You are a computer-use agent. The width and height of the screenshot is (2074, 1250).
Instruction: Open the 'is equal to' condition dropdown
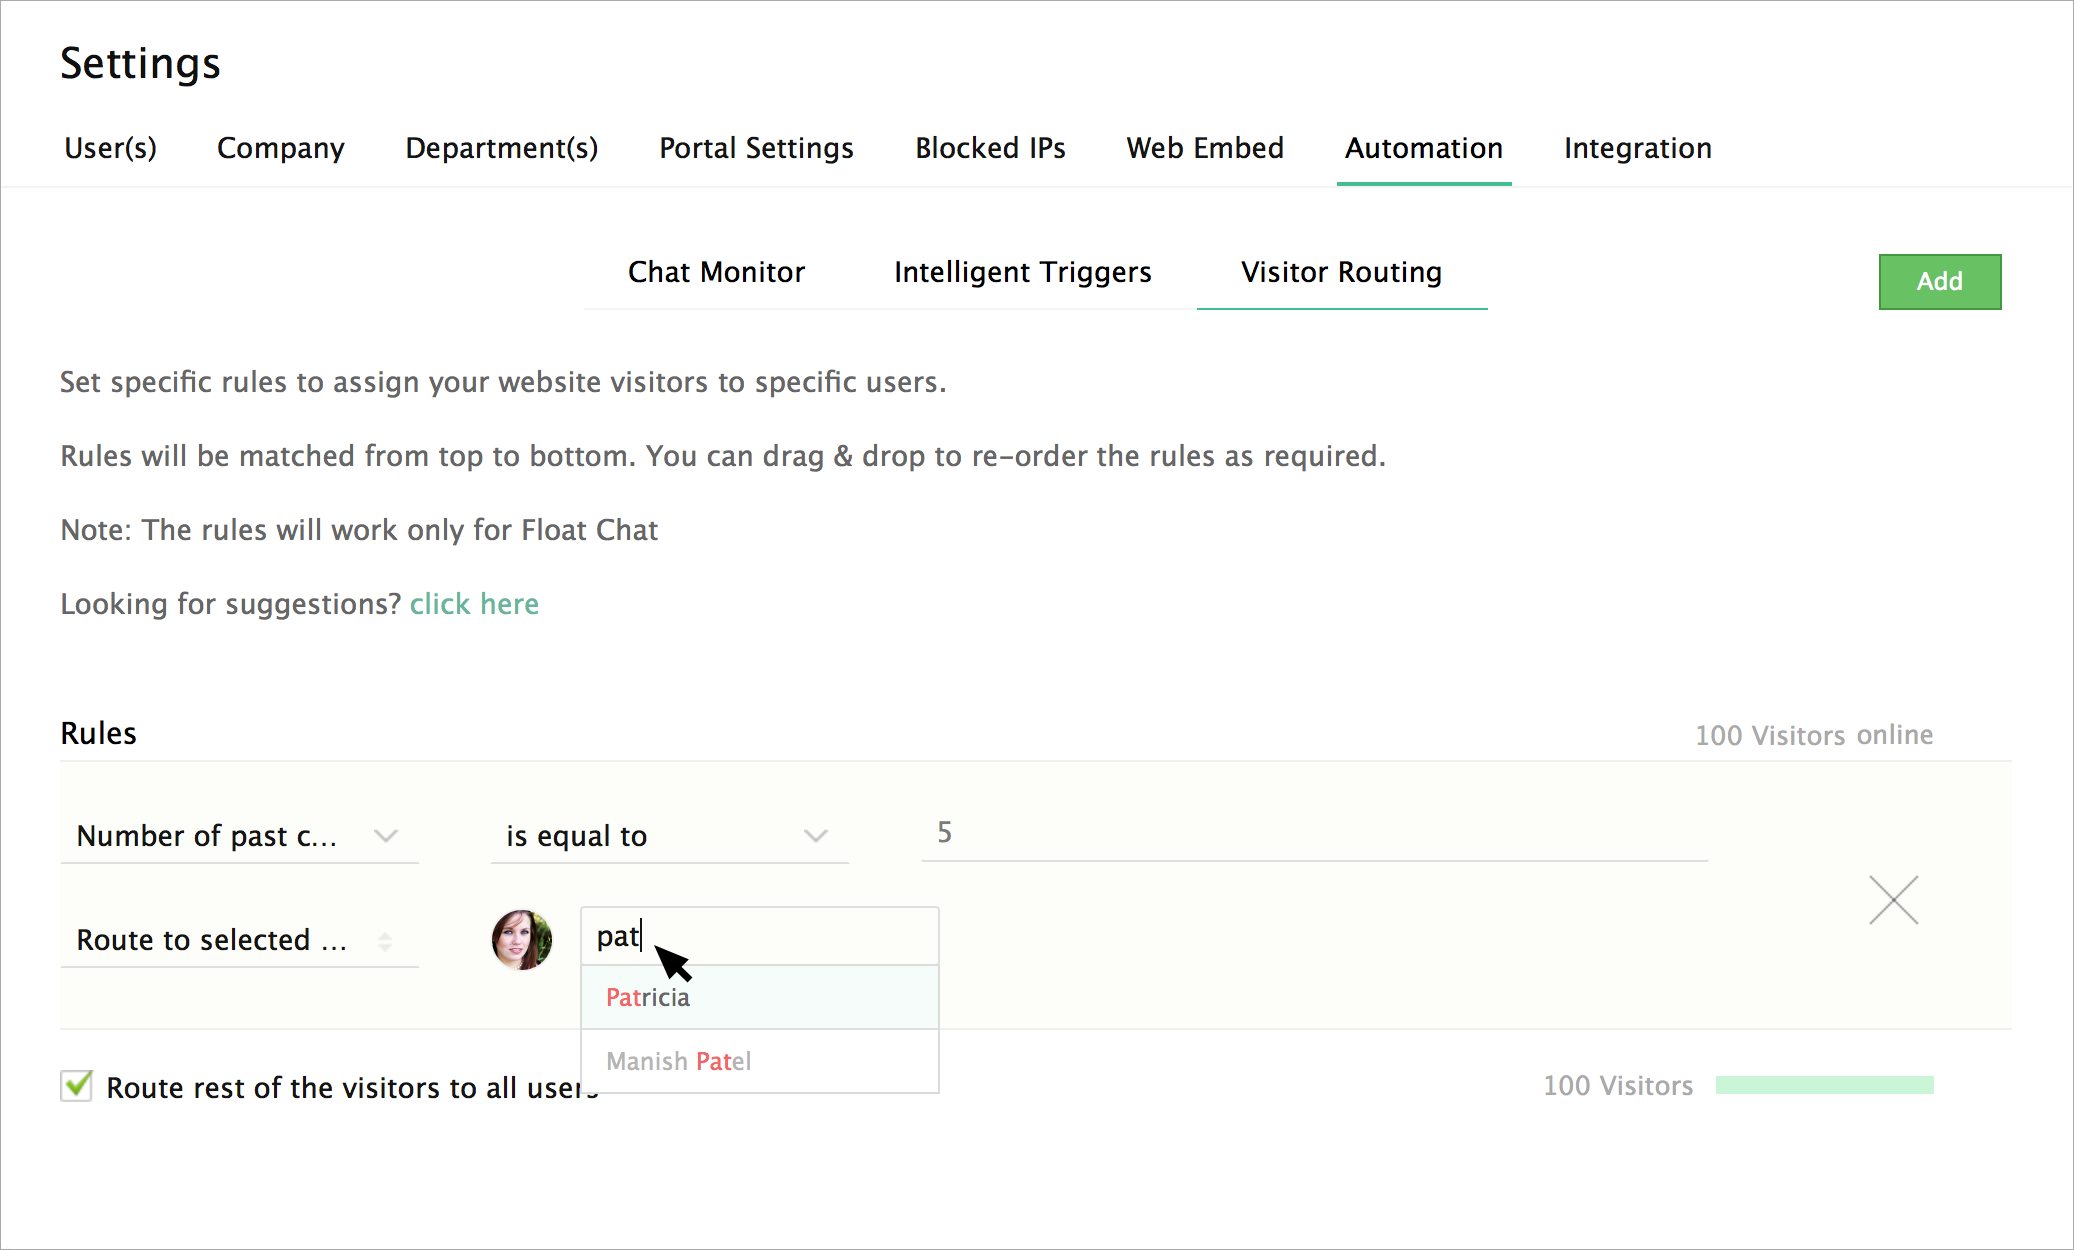[668, 836]
